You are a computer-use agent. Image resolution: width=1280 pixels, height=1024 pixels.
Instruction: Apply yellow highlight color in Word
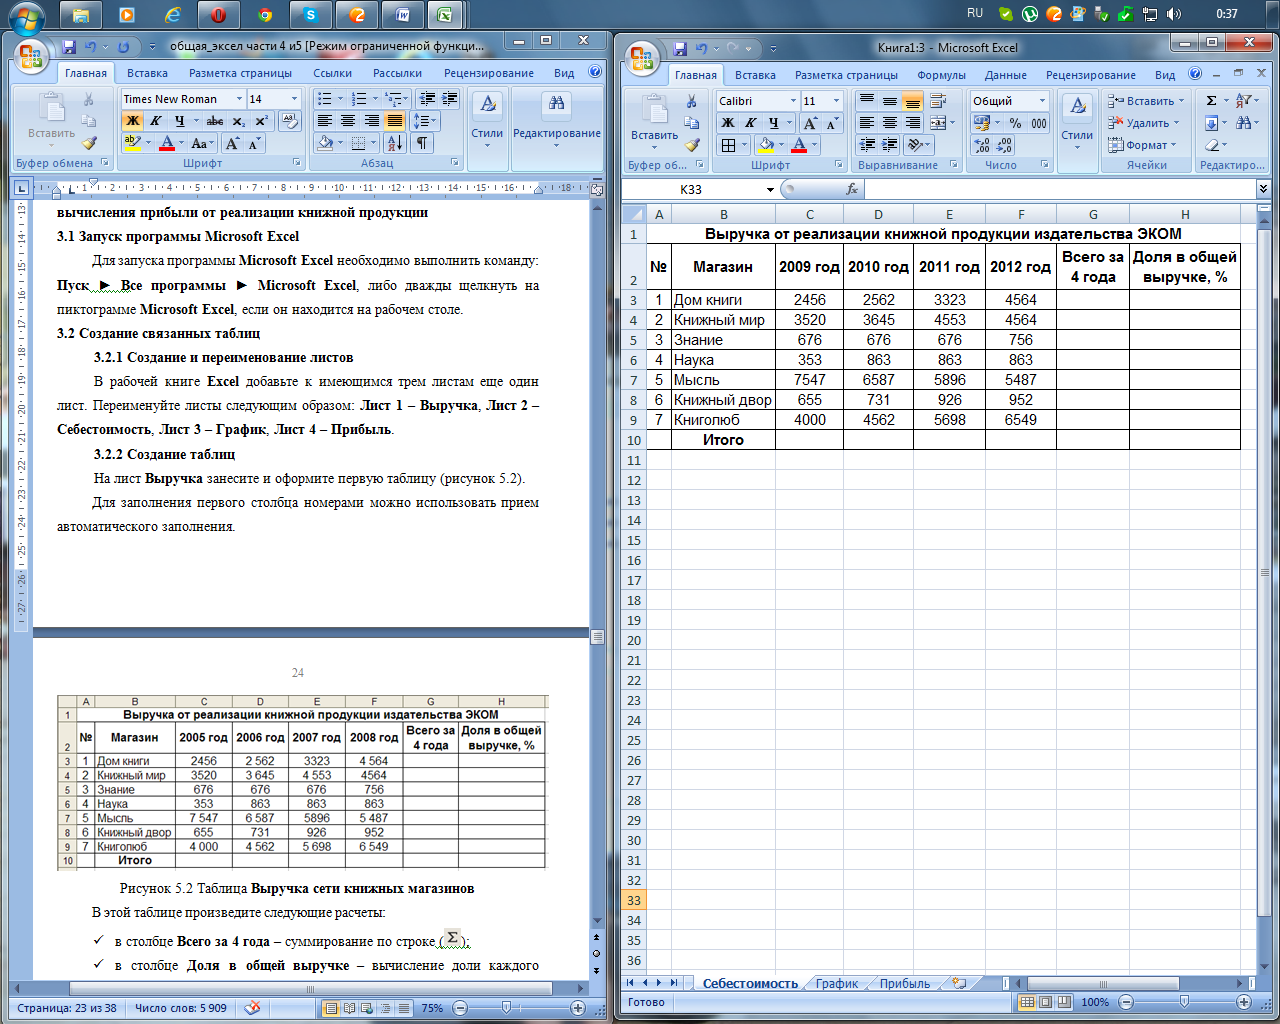click(x=132, y=144)
